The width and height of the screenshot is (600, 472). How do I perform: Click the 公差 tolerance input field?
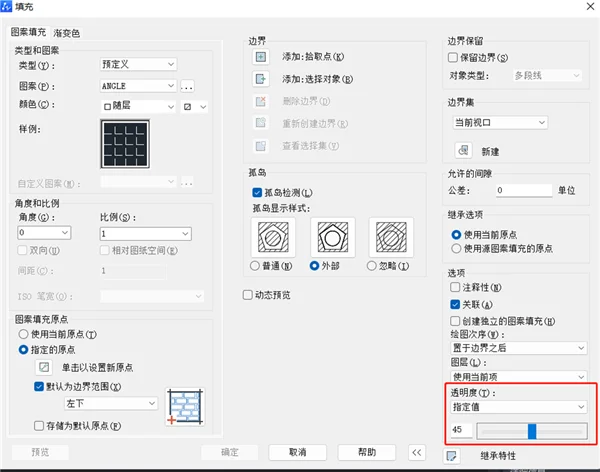[x=524, y=190]
